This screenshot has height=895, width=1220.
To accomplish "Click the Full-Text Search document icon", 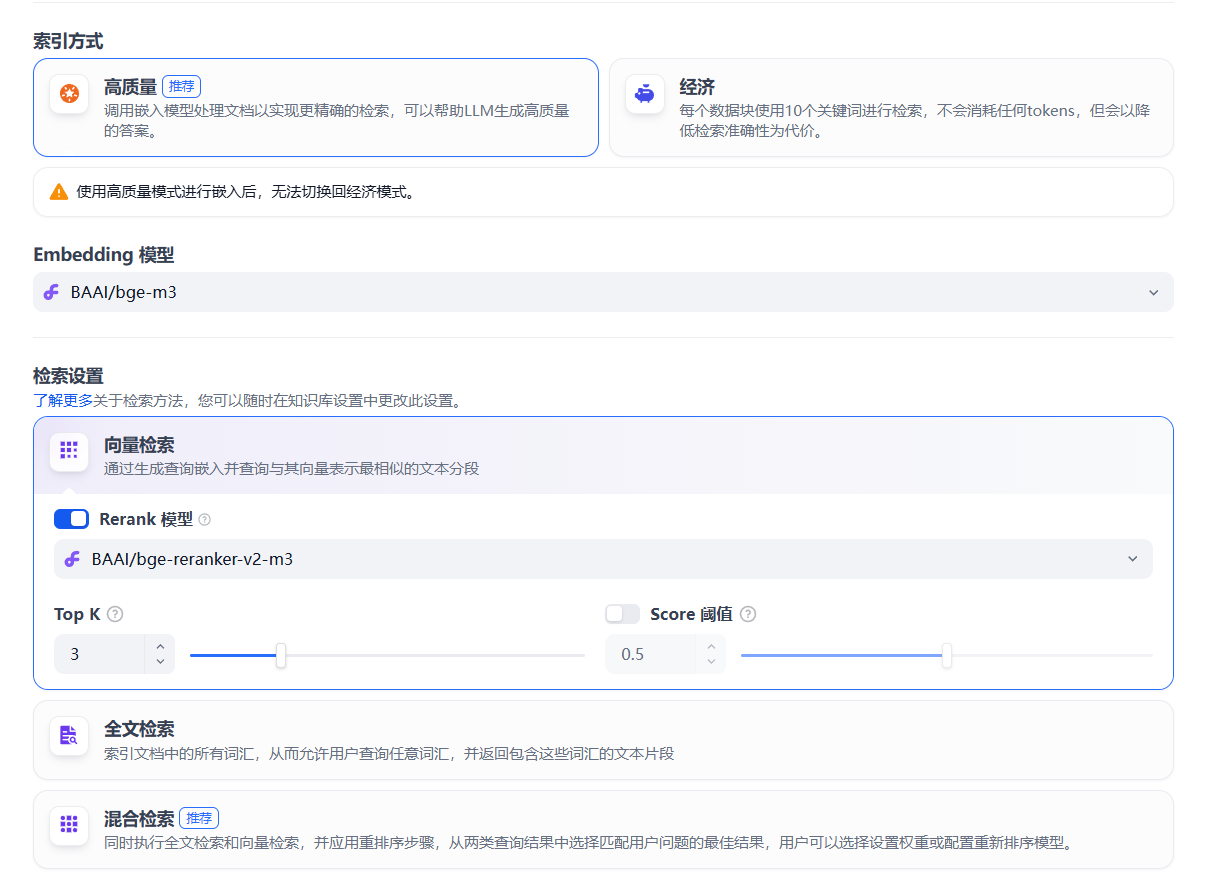I will pos(69,736).
